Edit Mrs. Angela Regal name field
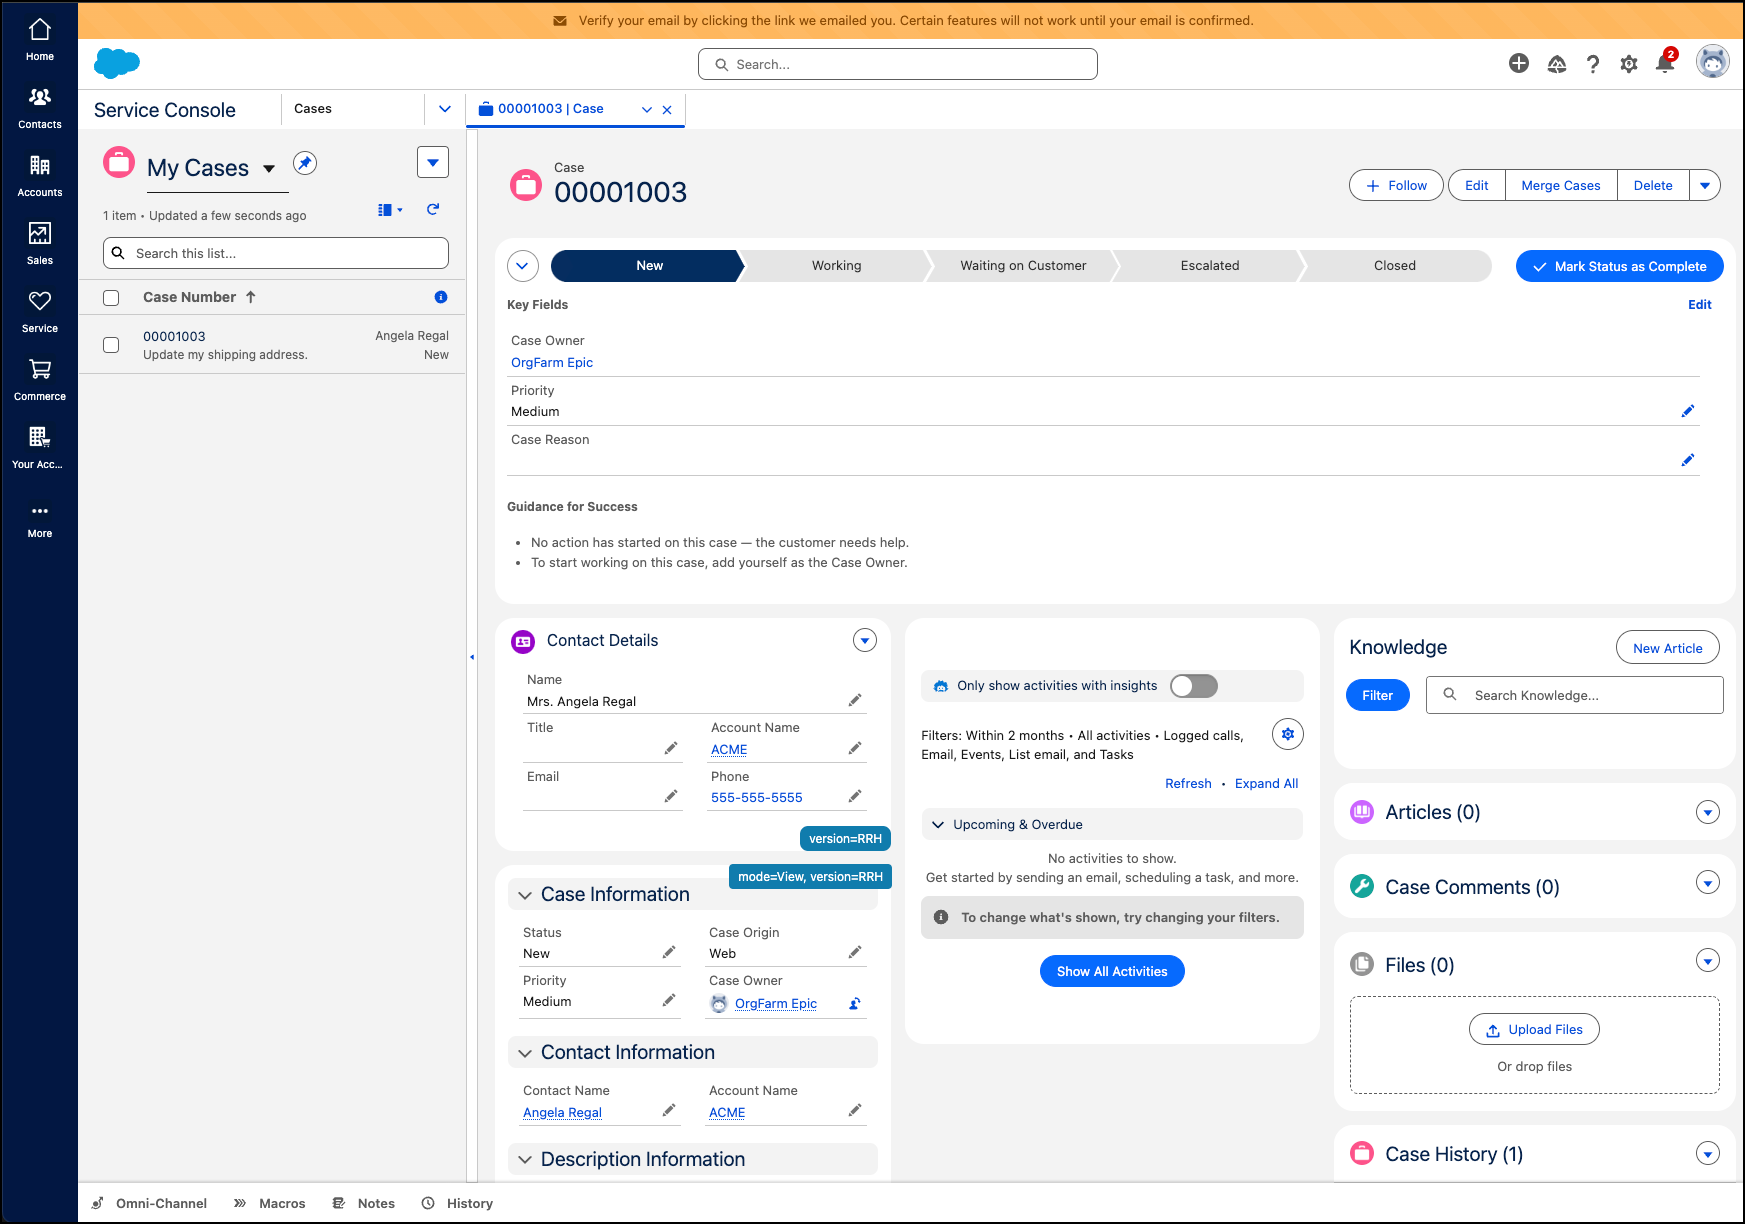The width and height of the screenshot is (1745, 1224). tap(855, 700)
